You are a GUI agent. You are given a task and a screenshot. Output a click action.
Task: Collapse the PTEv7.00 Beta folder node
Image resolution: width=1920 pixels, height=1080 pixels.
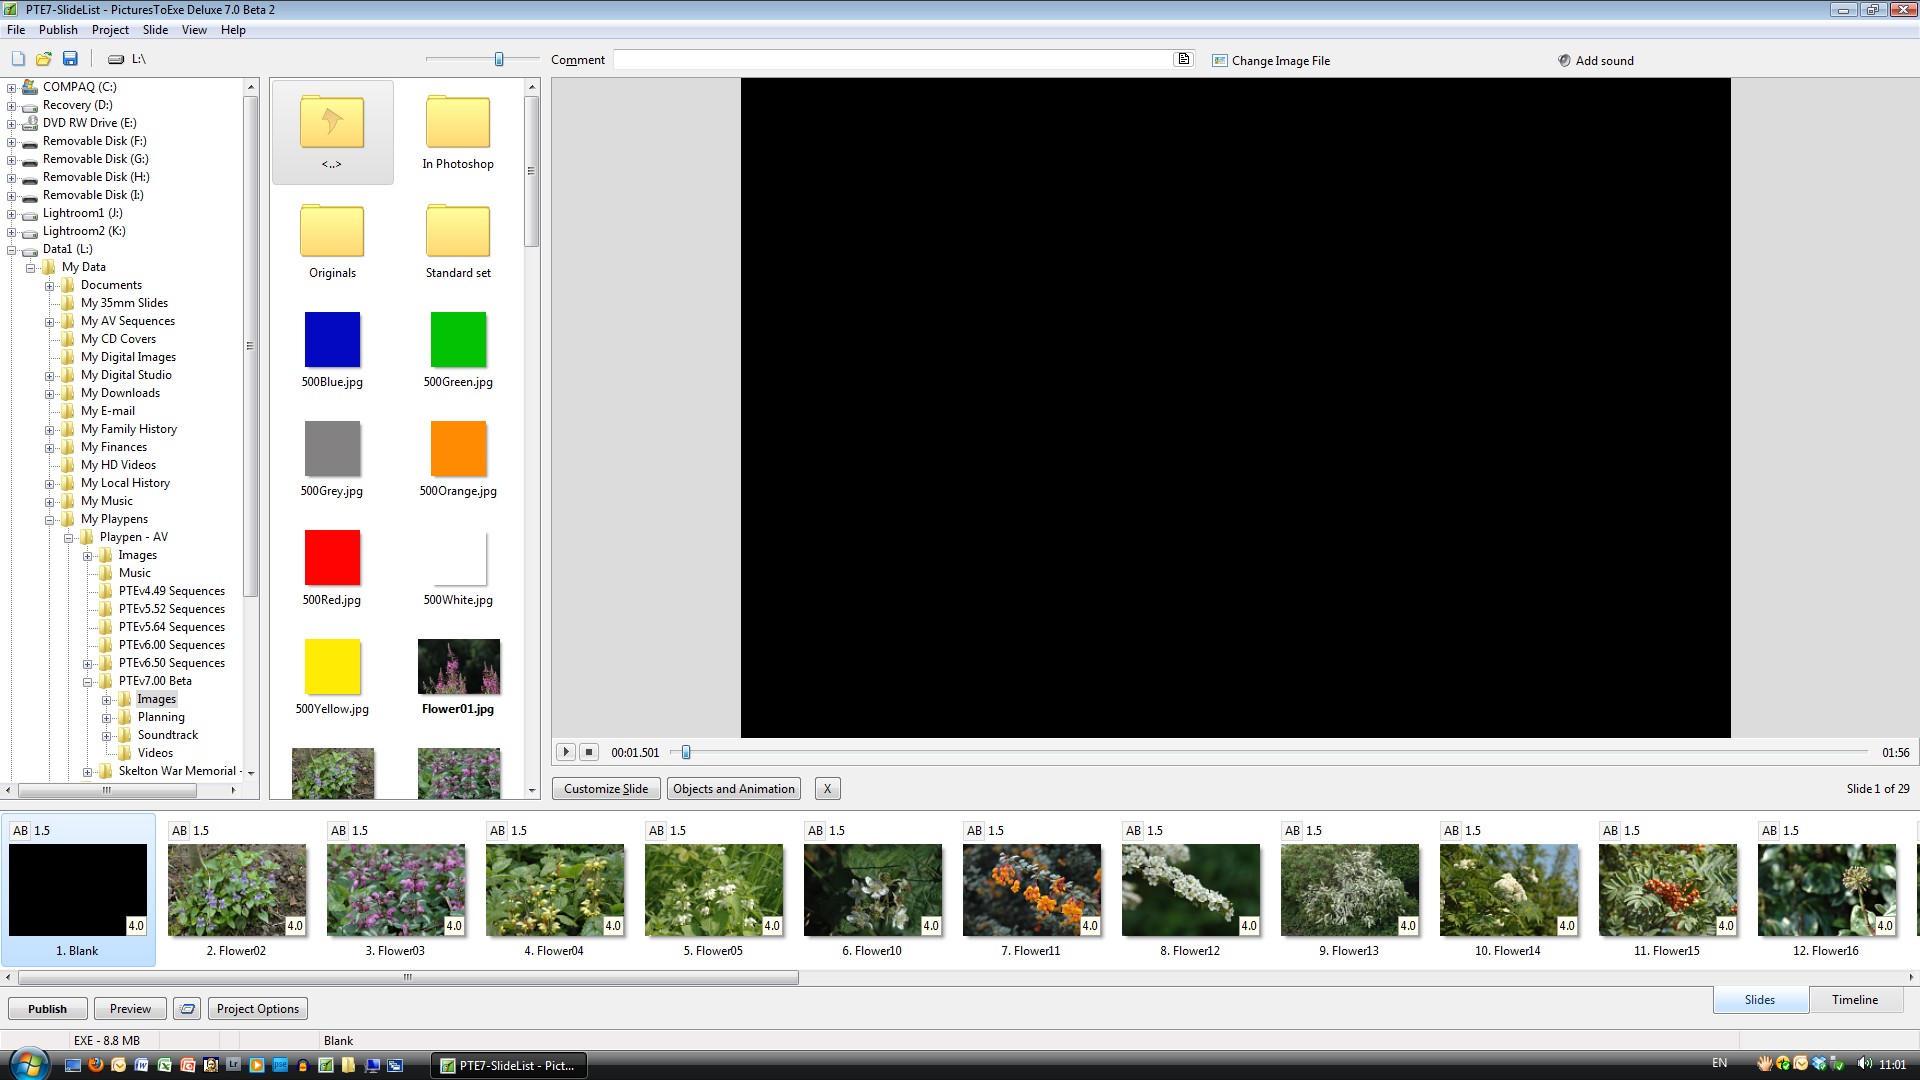tap(87, 681)
